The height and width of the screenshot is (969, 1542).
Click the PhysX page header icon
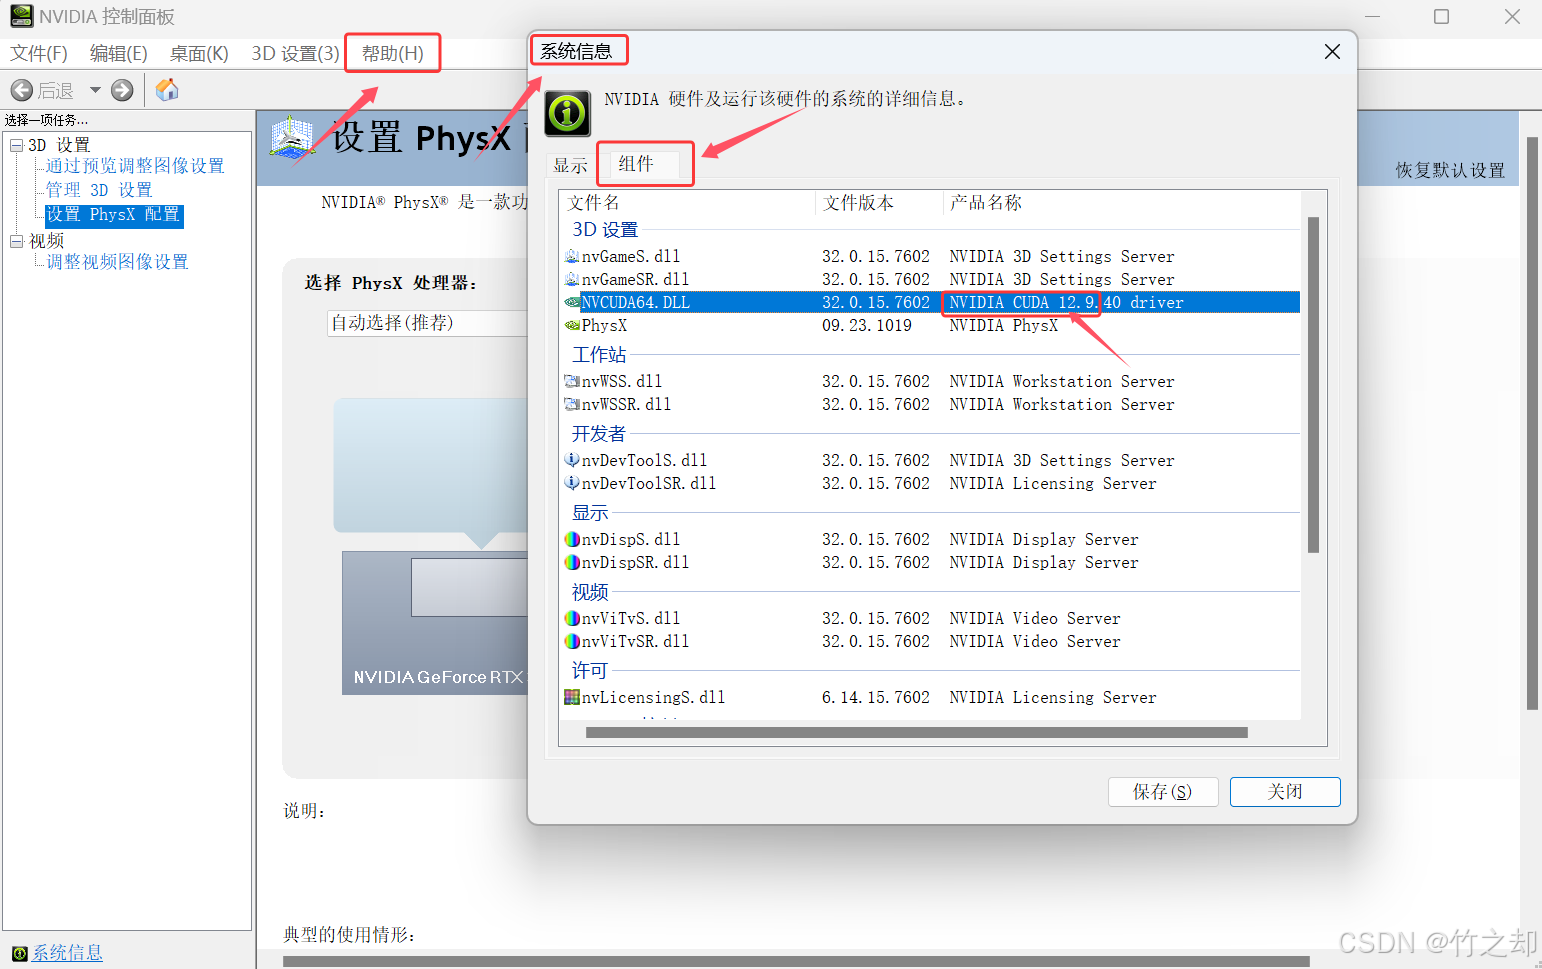[x=292, y=137]
